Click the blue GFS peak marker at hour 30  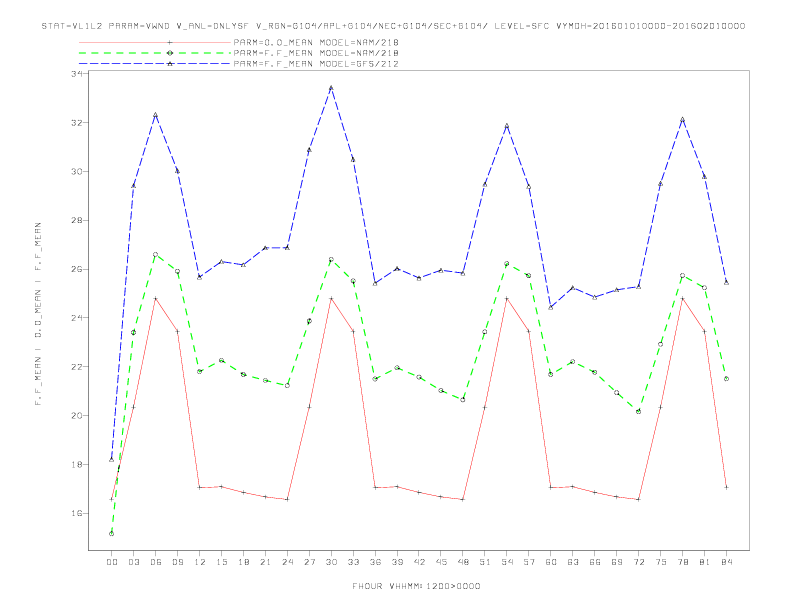tap(331, 88)
